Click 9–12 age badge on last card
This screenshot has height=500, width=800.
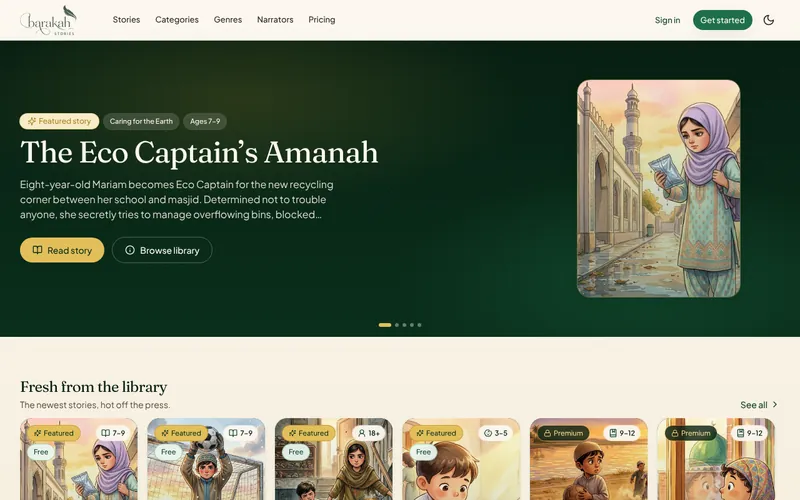[x=749, y=433]
